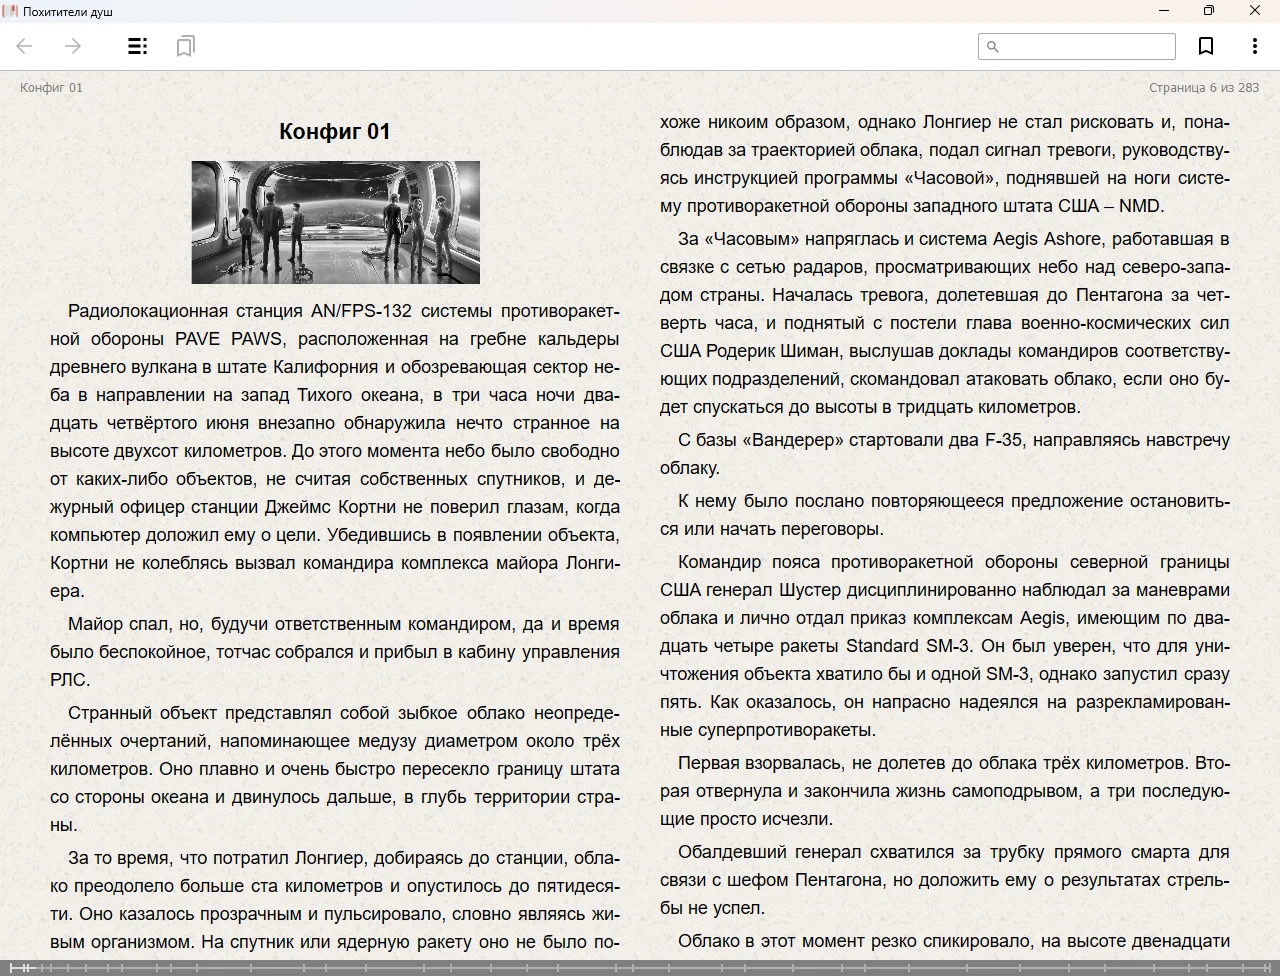Click the bold 'Конфиг 01' chapter heading
Screen dimensions: 1280x976
[334, 131]
